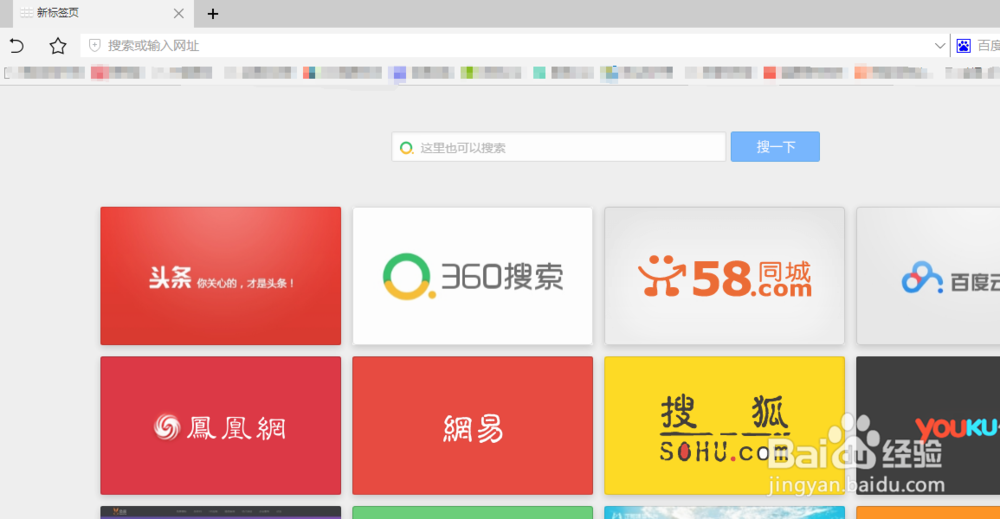This screenshot has height=519, width=1000.
Task: Bookmark page with the star icon
Action: tap(57, 45)
